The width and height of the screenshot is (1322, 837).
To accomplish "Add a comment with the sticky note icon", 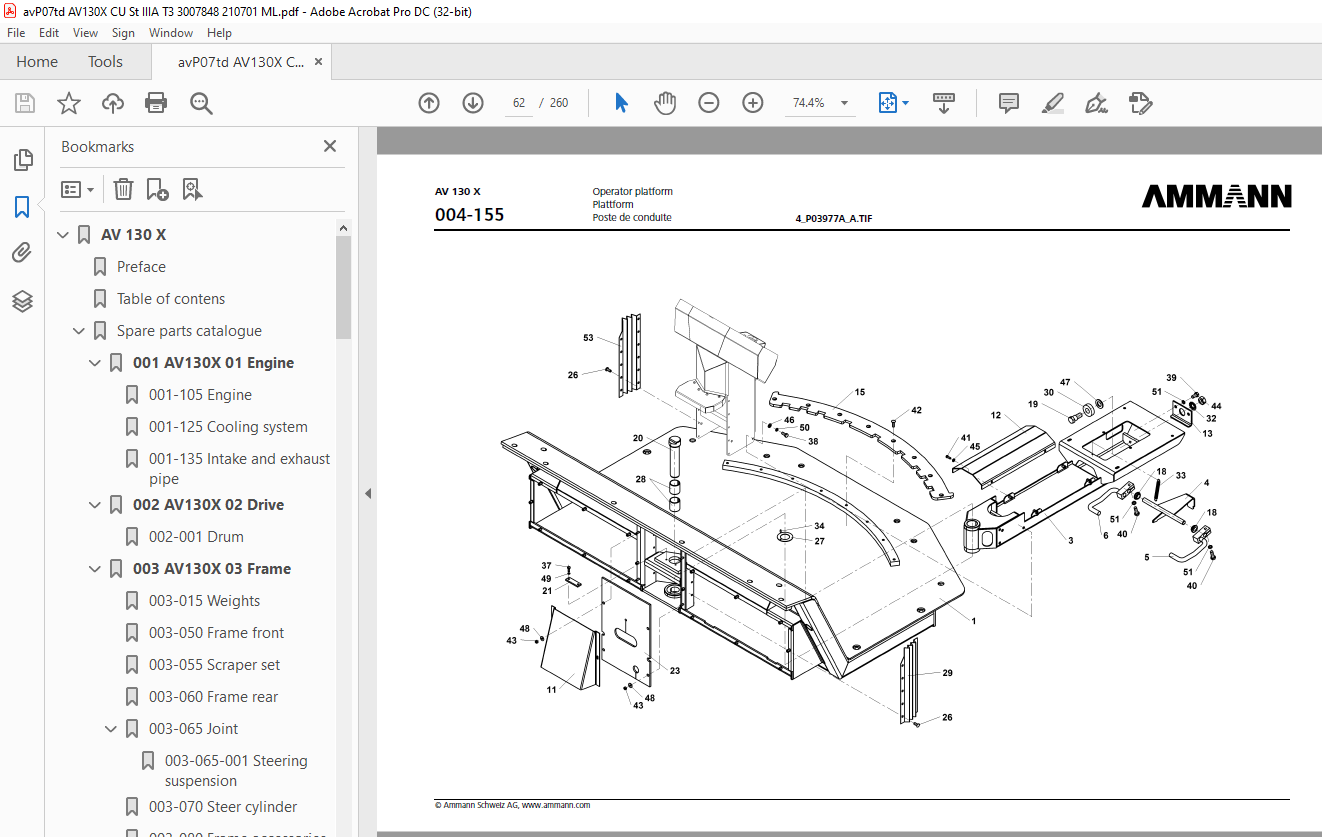I will [1009, 103].
